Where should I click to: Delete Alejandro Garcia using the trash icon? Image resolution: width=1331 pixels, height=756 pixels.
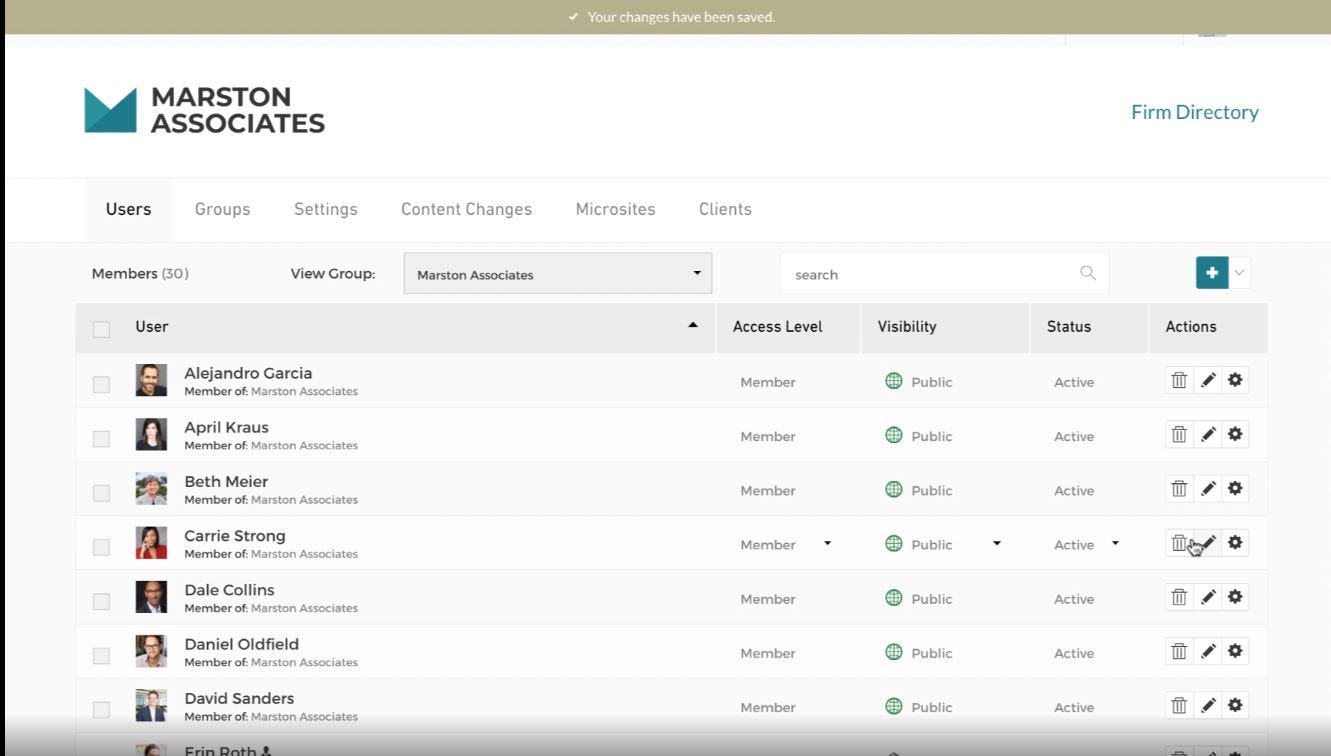click(1179, 379)
